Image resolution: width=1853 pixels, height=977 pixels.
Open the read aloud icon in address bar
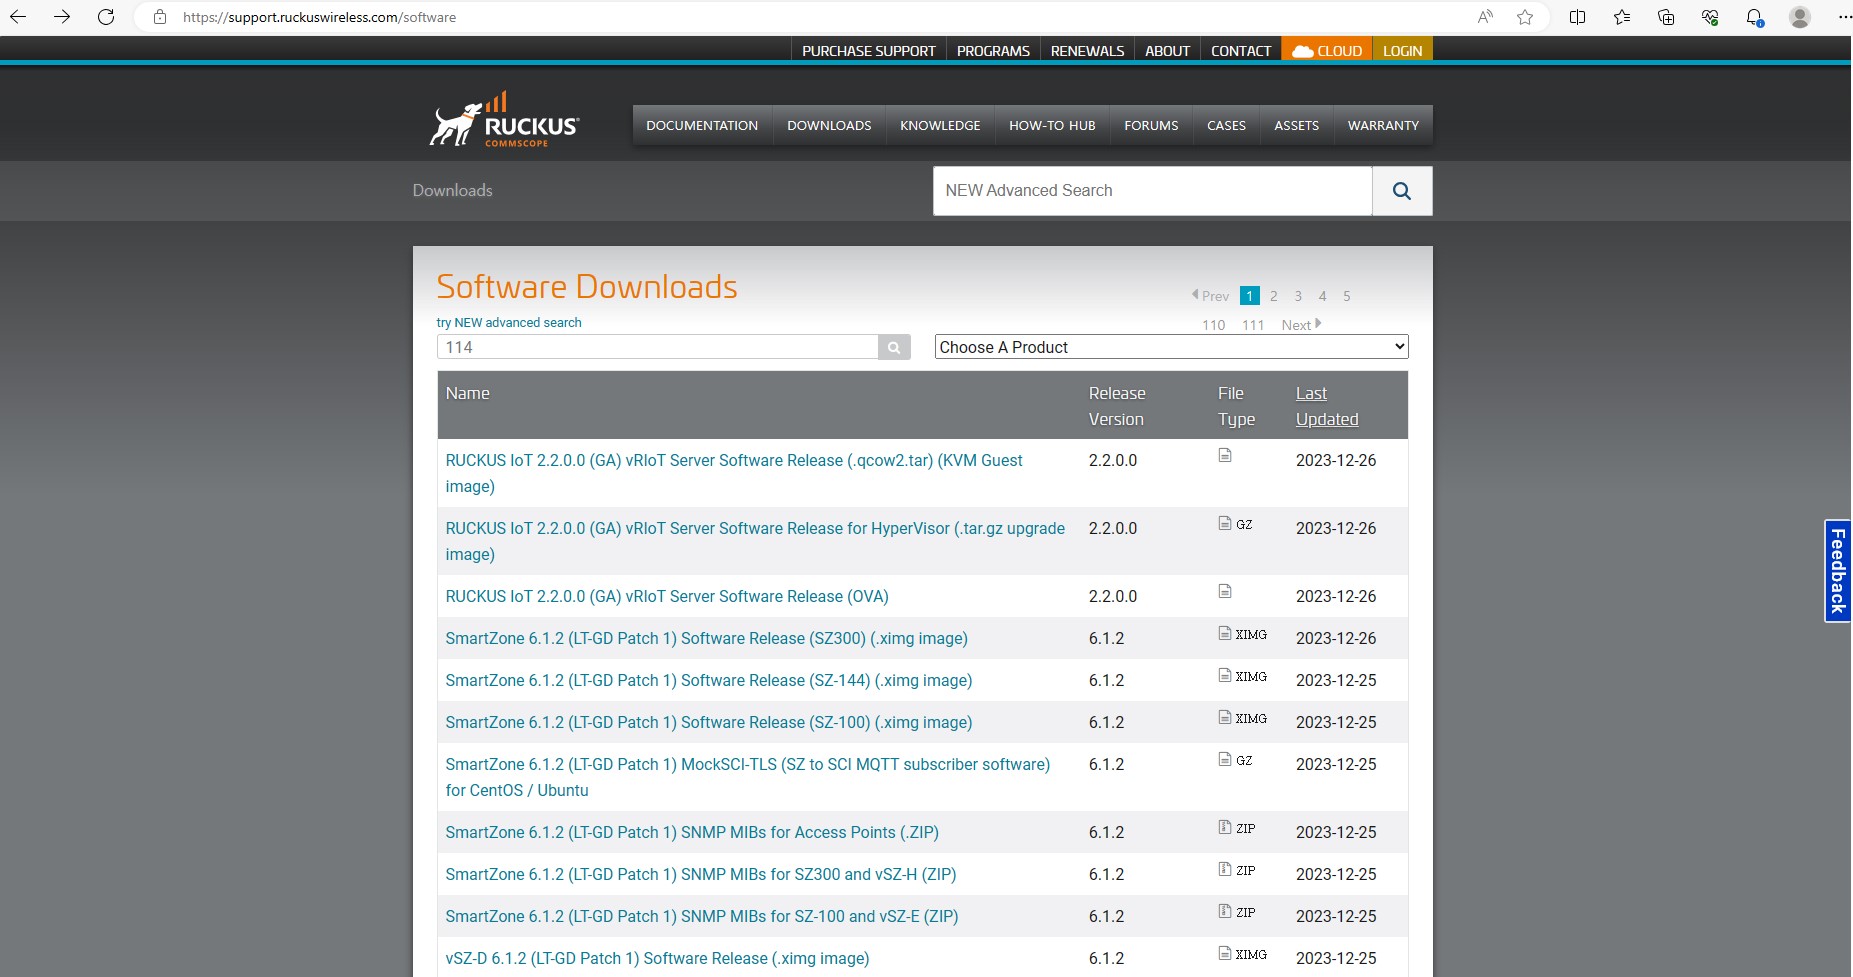pos(1485,17)
